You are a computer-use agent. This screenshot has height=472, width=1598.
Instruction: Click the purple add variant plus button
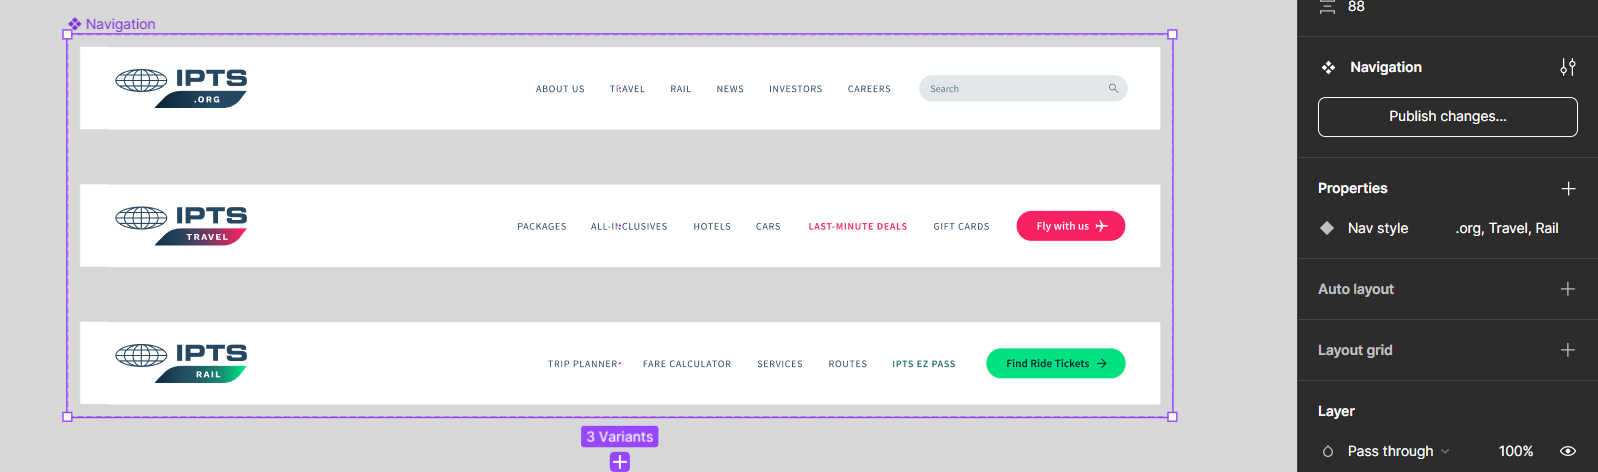[620, 461]
